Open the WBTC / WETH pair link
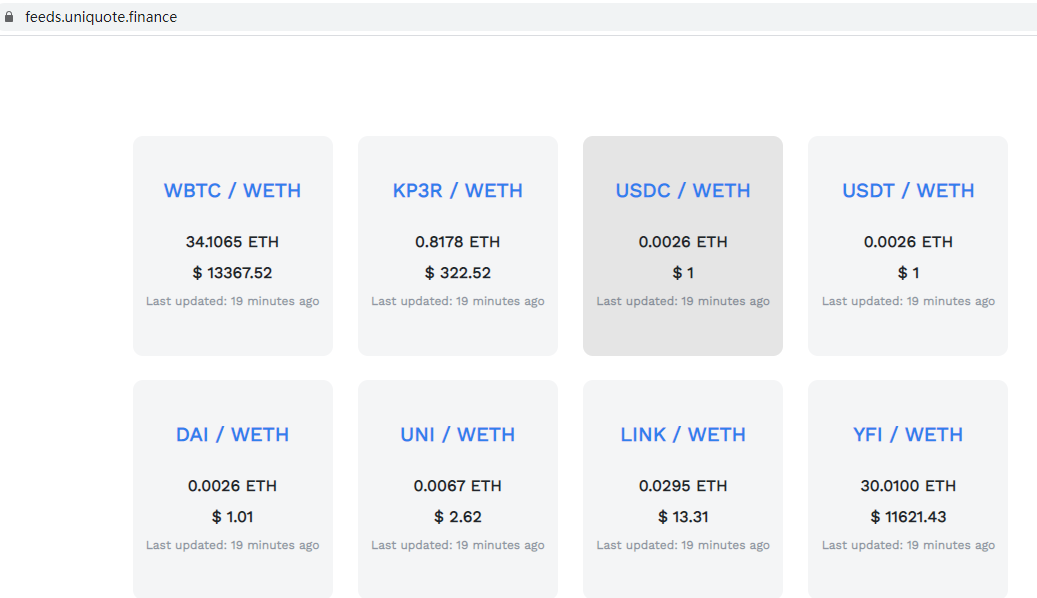Image resolution: width=1037 pixels, height=598 pixels. point(232,191)
